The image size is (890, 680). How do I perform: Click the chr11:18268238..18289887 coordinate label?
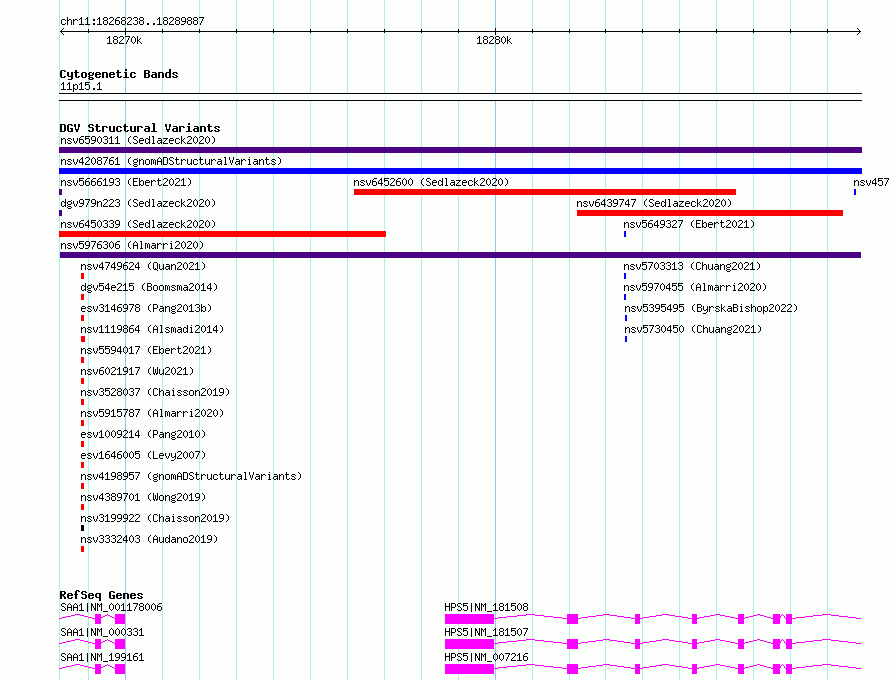point(132,22)
